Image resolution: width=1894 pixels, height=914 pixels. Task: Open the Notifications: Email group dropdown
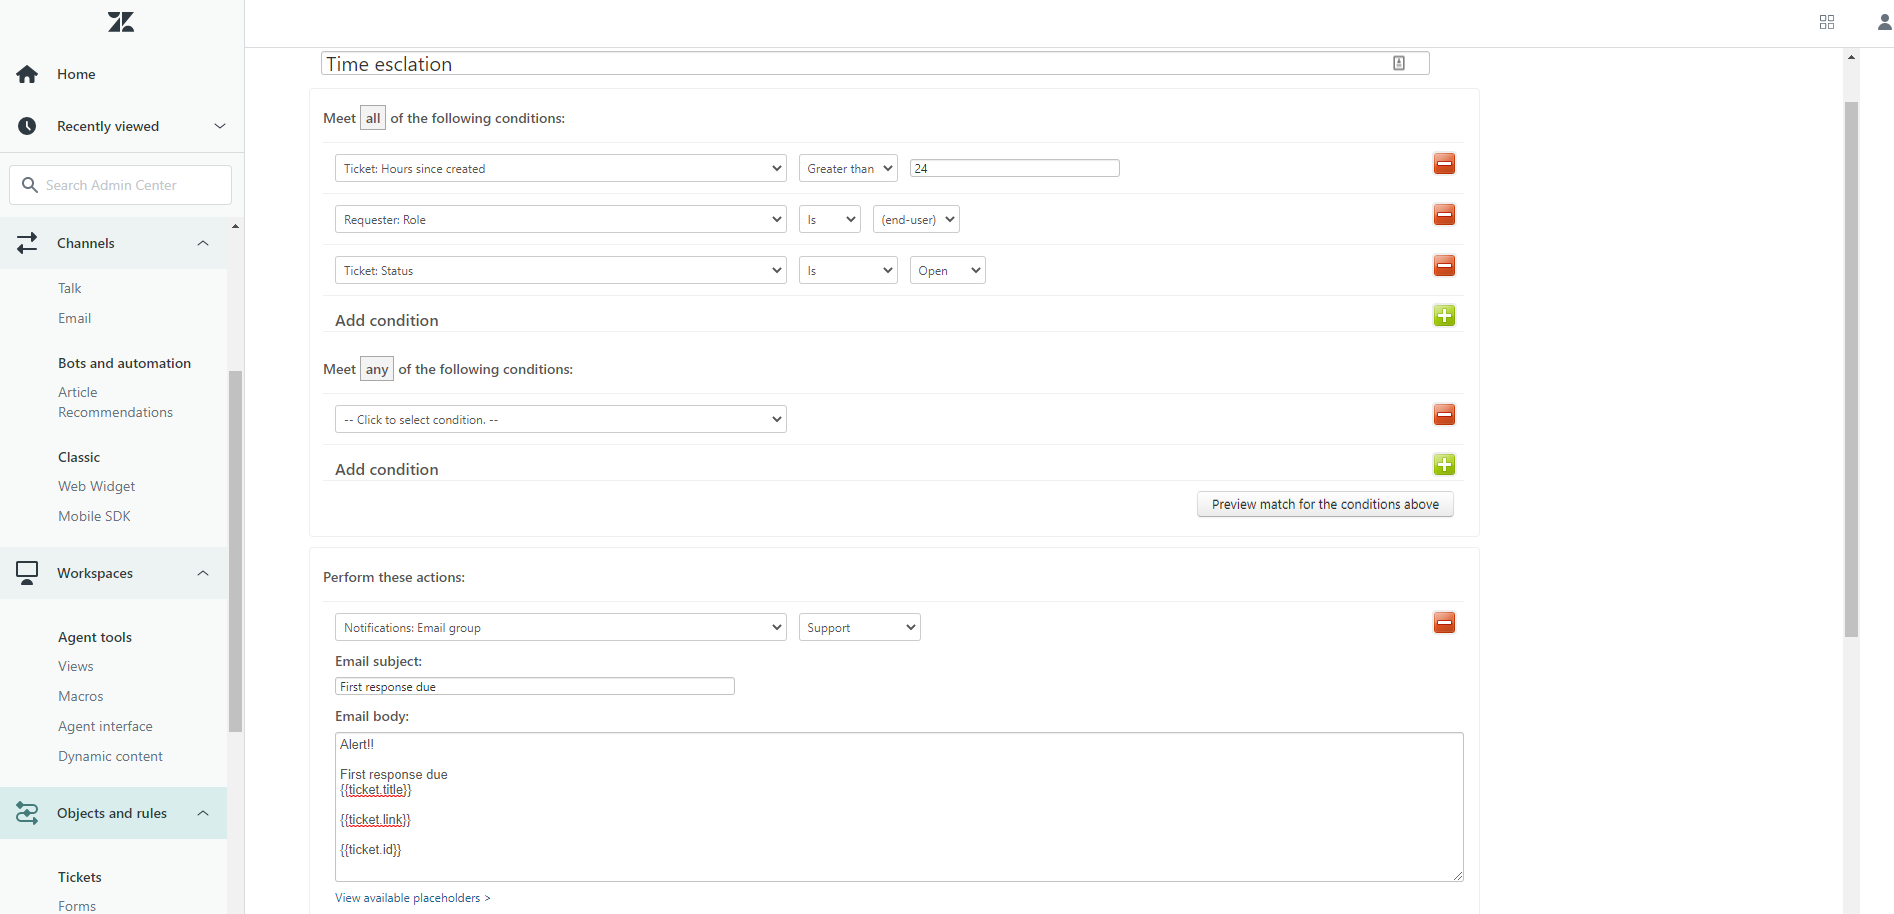(561, 627)
